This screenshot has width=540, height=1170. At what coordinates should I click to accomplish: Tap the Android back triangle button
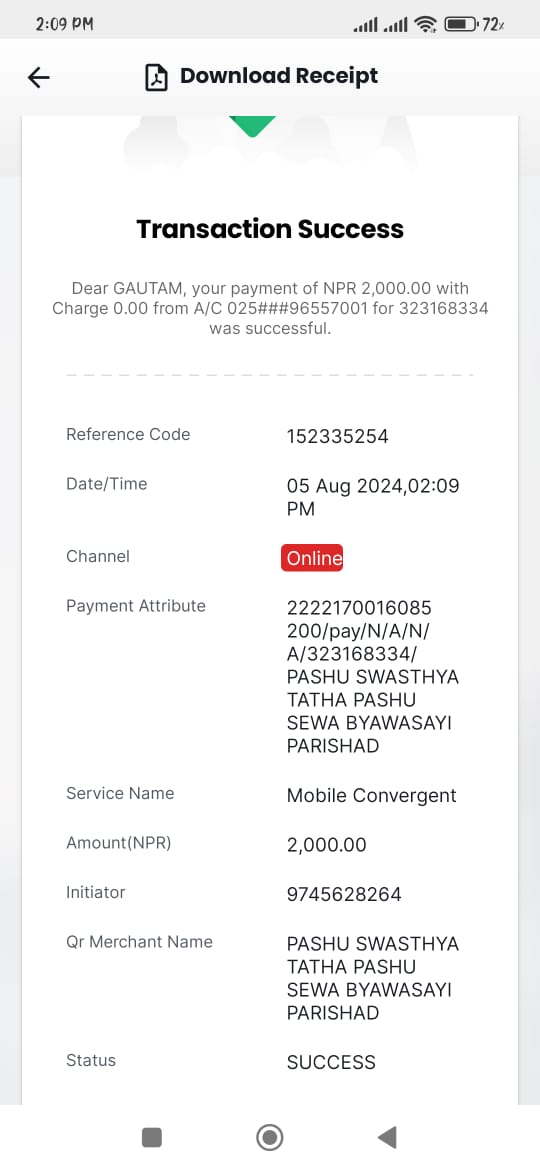[x=387, y=1137]
